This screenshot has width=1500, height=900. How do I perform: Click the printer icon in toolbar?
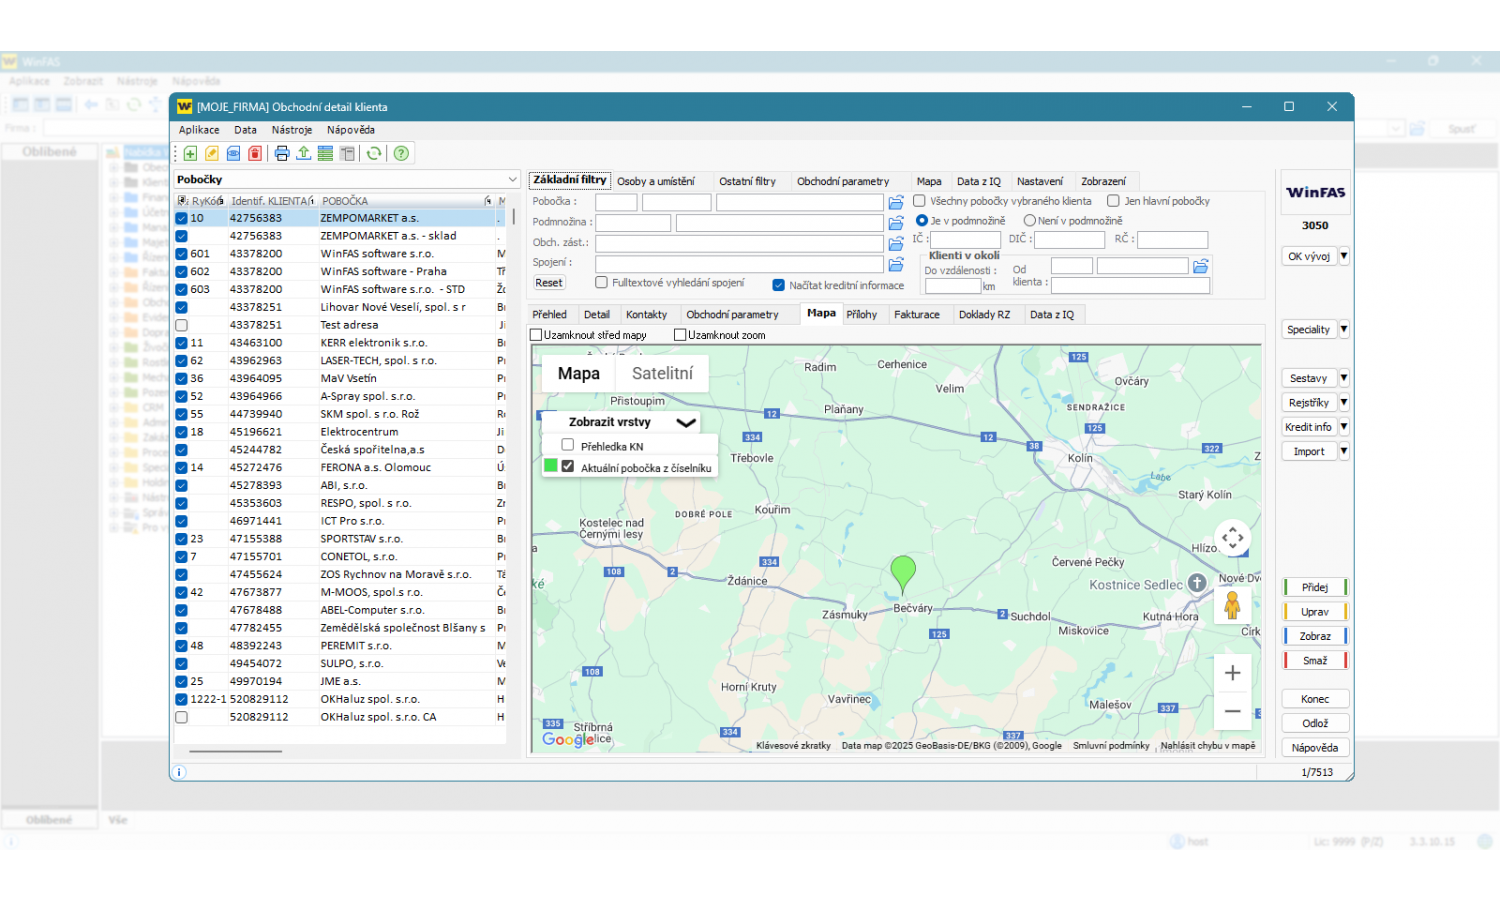click(282, 153)
